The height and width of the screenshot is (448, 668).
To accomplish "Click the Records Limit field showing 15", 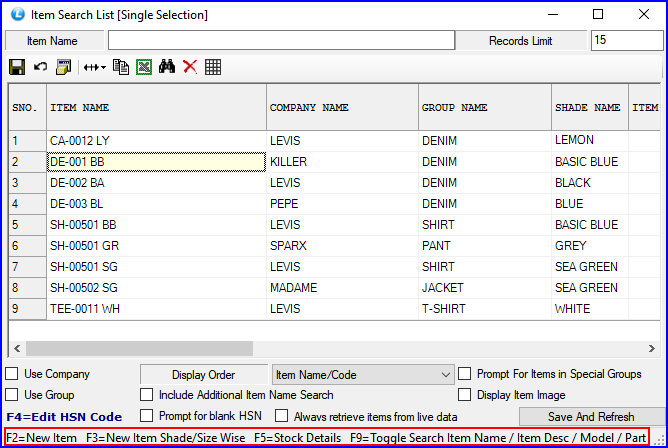I will [627, 40].
